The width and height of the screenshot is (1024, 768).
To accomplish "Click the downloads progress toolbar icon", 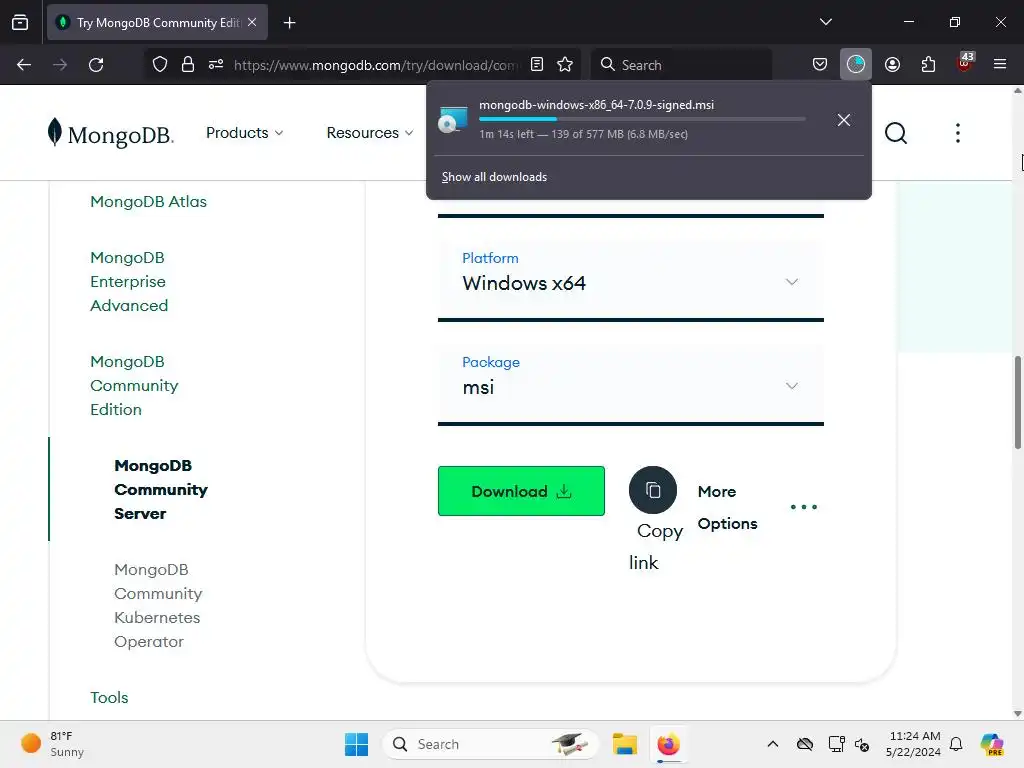I will click(x=856, y=64).
